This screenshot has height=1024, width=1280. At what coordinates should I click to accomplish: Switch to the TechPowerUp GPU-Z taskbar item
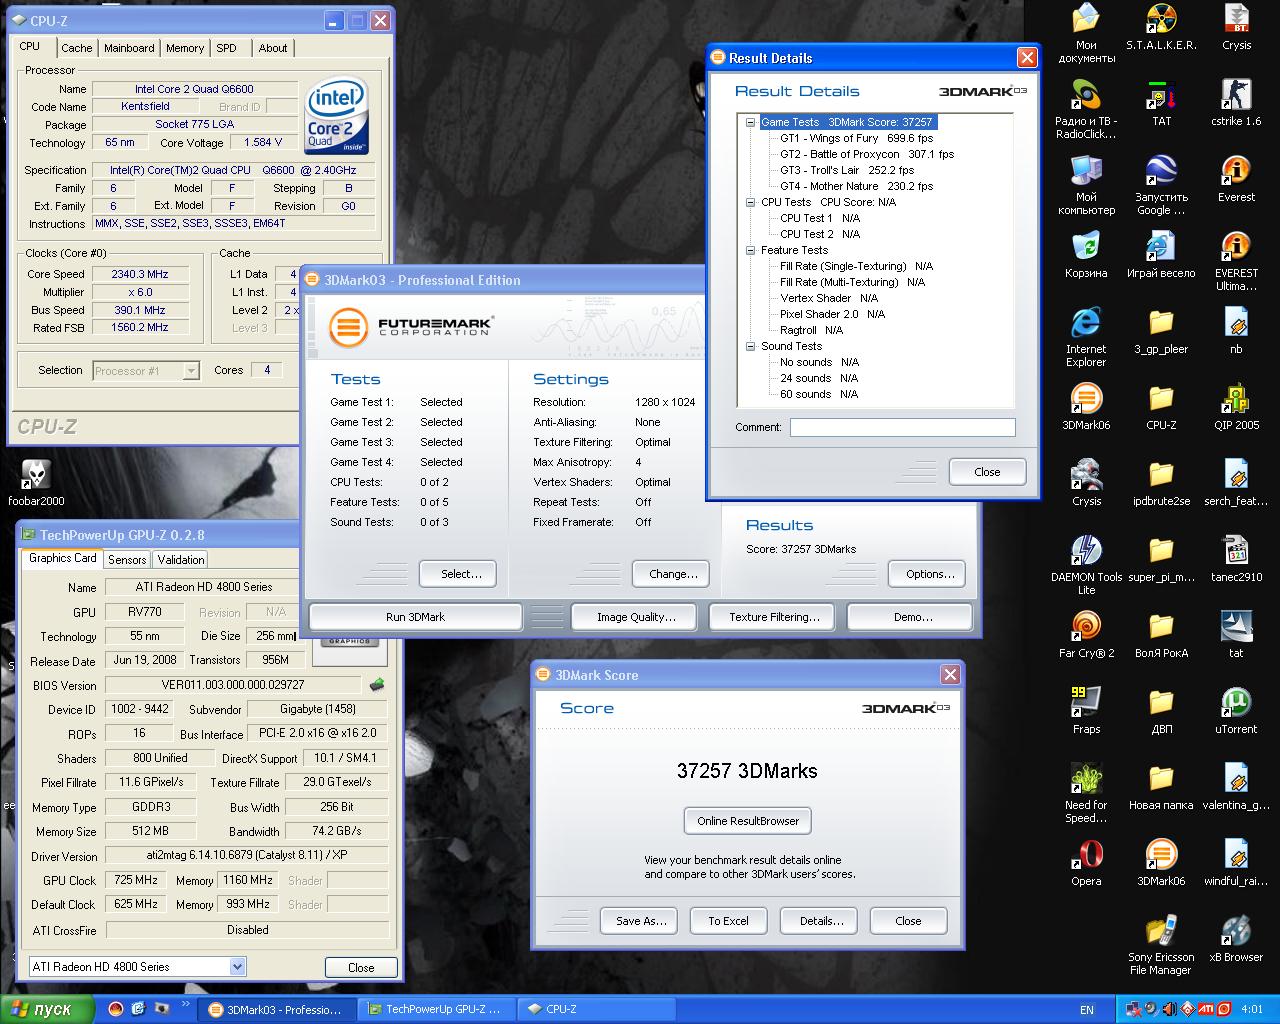pos(434,1009)
